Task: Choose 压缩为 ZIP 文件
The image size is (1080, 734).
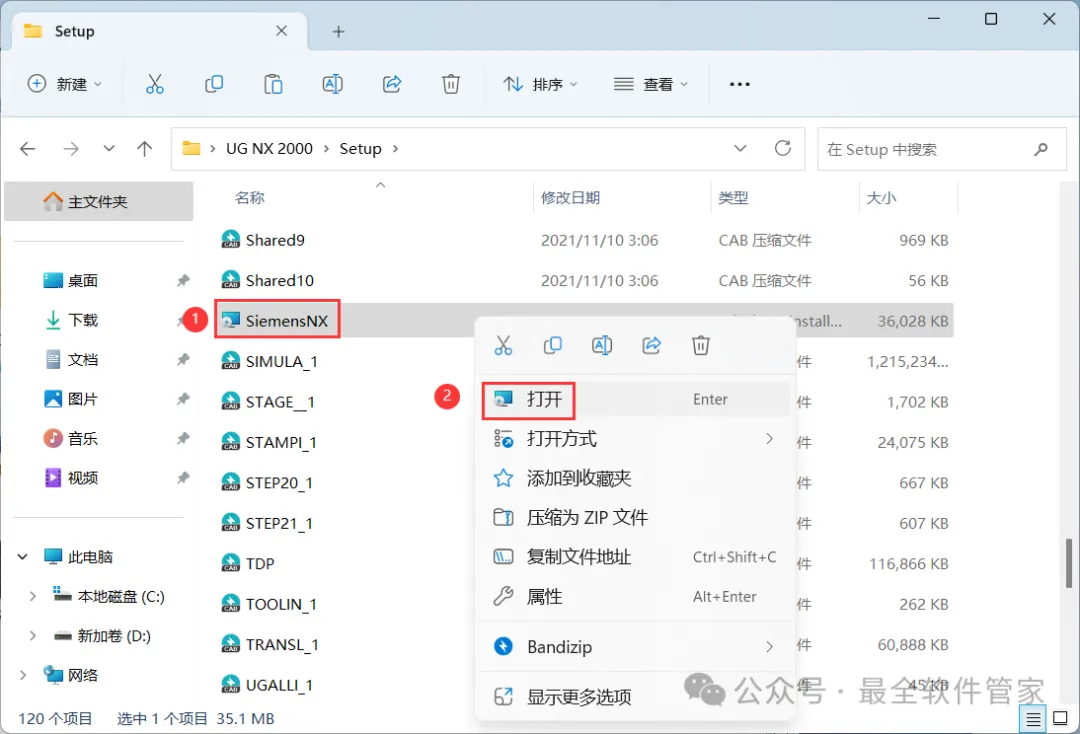Action: coord(635,517)
